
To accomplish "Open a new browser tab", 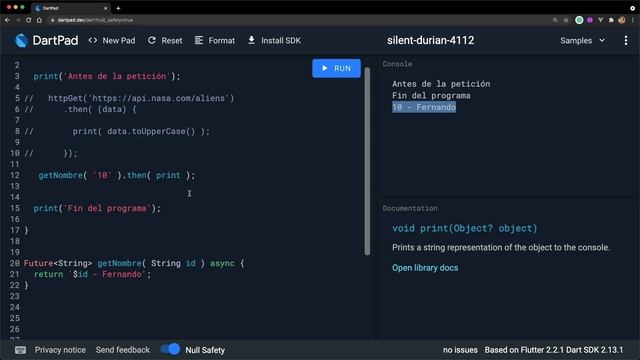I will (x=118, y=8).
